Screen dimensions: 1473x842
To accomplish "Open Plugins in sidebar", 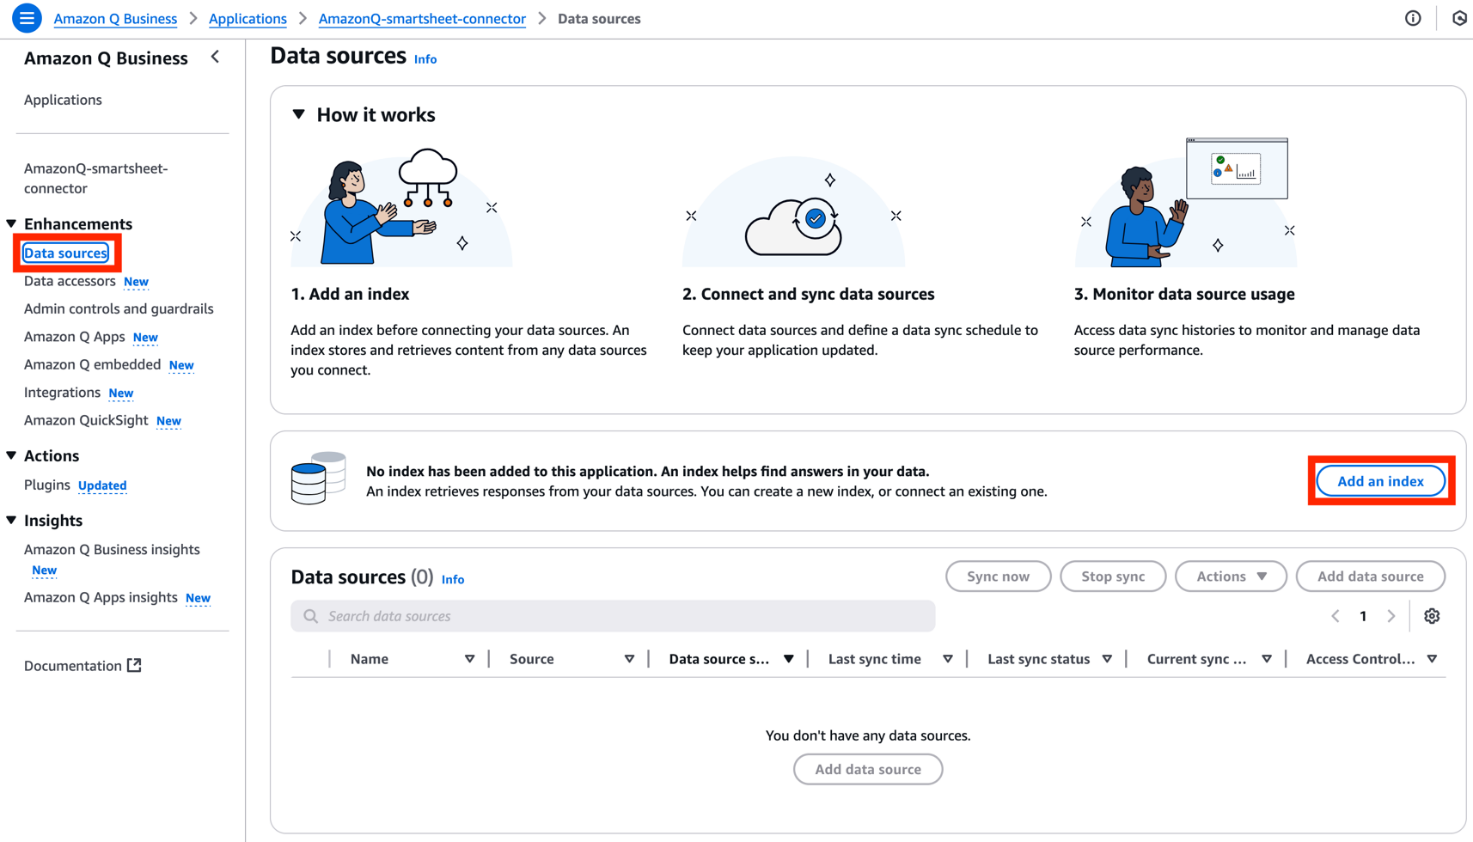I will tap(47, 485).
